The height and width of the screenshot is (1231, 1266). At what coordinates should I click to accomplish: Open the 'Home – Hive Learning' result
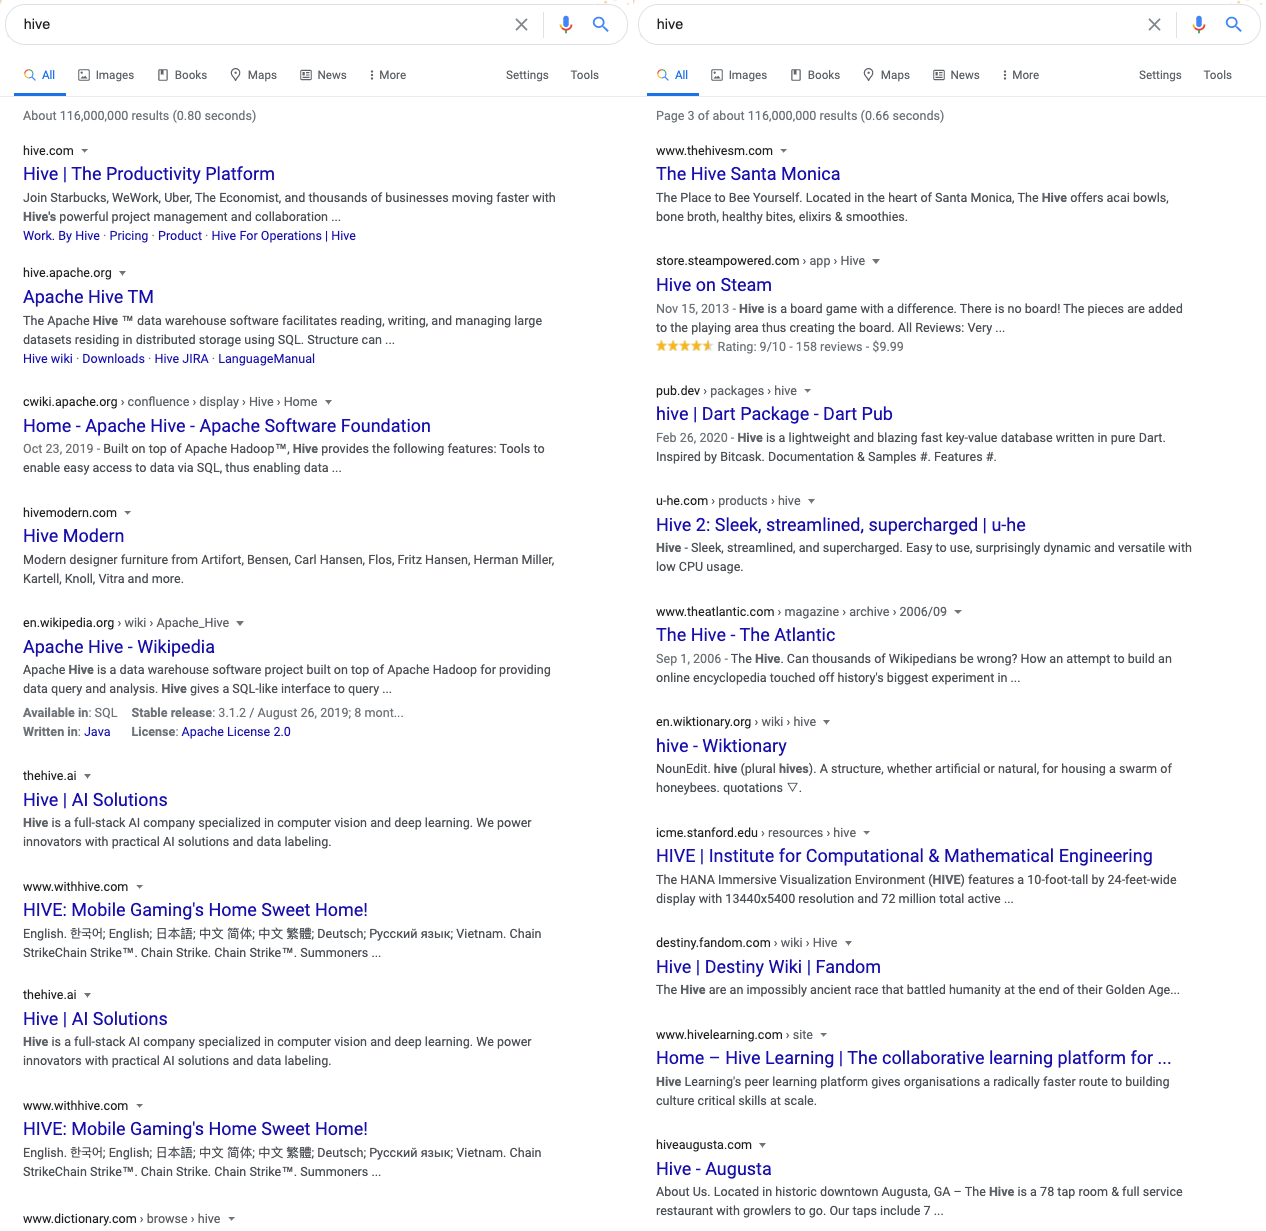(914, 1058)
